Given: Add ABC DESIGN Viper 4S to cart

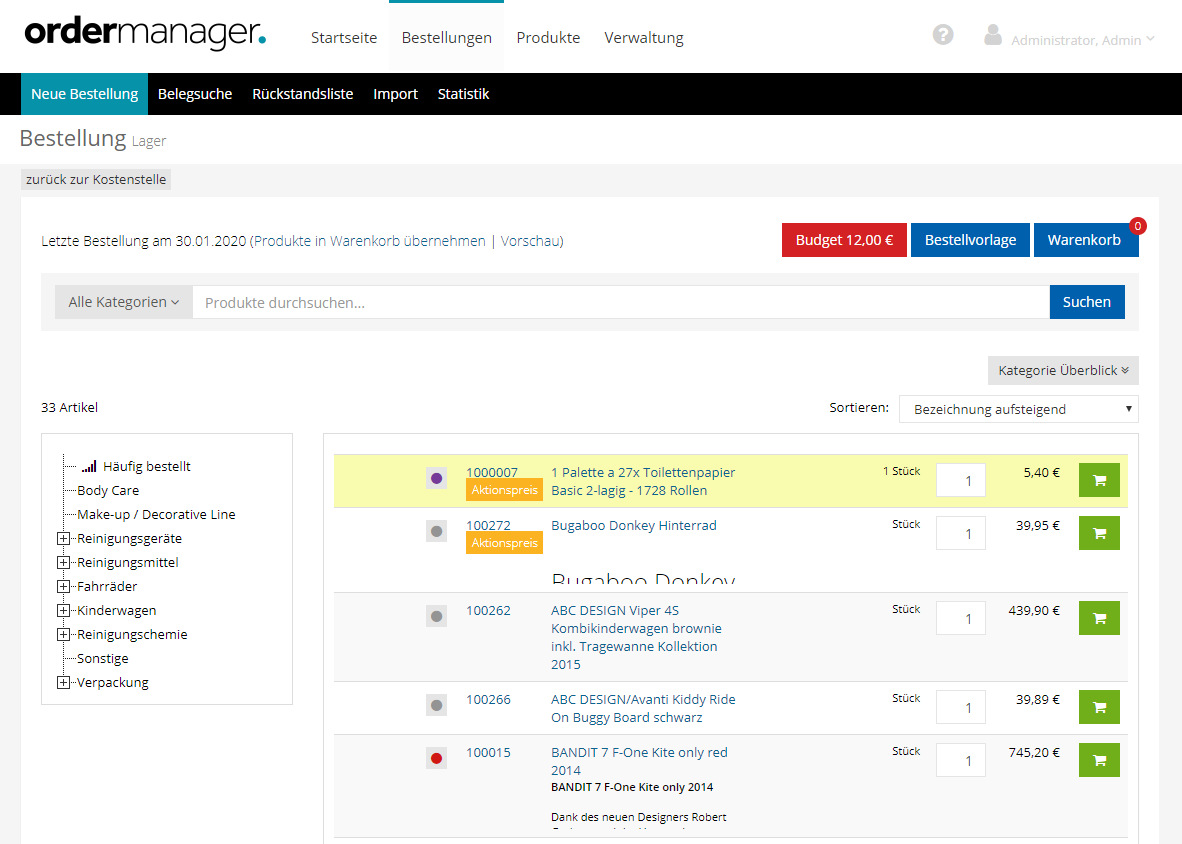Looking at the screenshot, I should tap(1099, 618).
